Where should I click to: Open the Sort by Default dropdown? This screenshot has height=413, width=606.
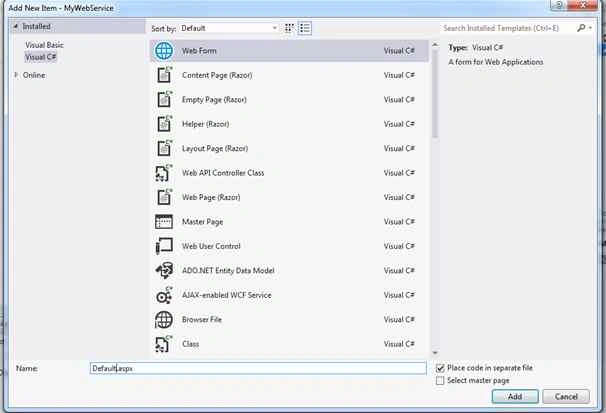229,28
